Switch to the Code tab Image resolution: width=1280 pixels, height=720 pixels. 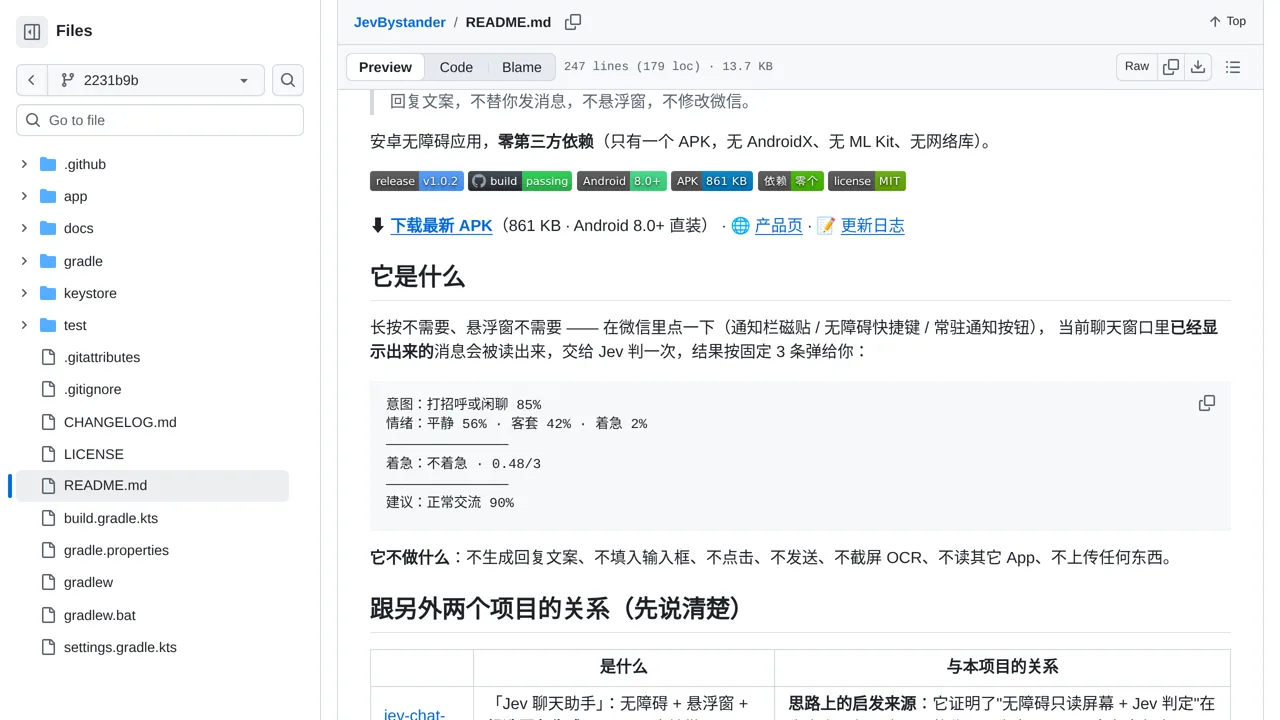[456, 67]
